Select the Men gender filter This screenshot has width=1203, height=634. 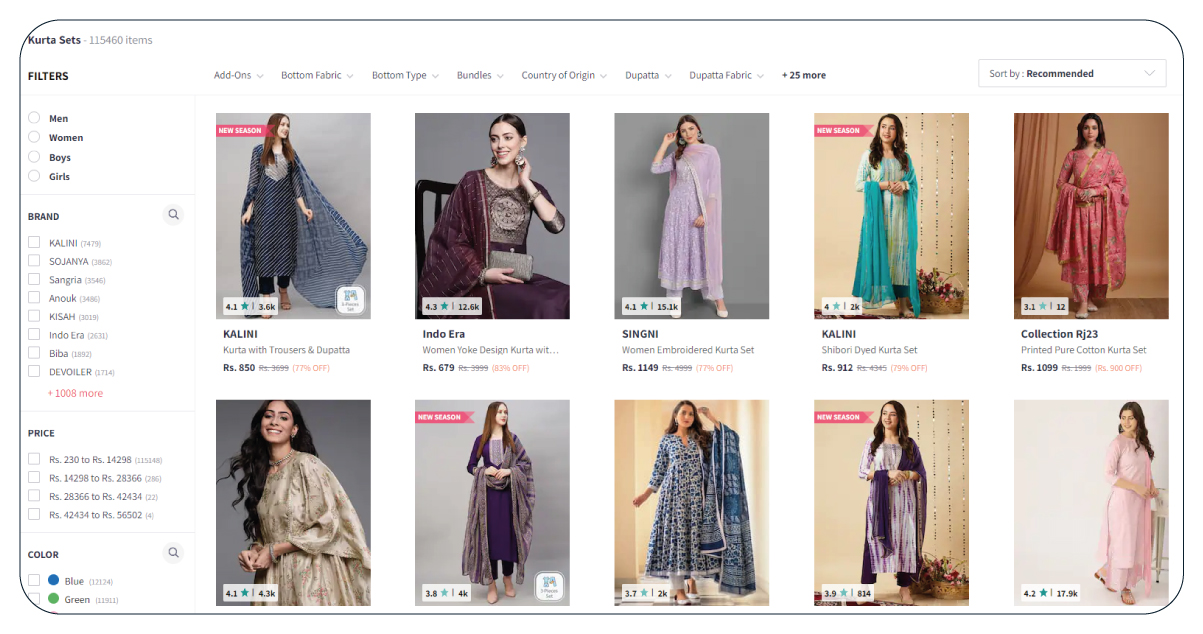[34, 117]
